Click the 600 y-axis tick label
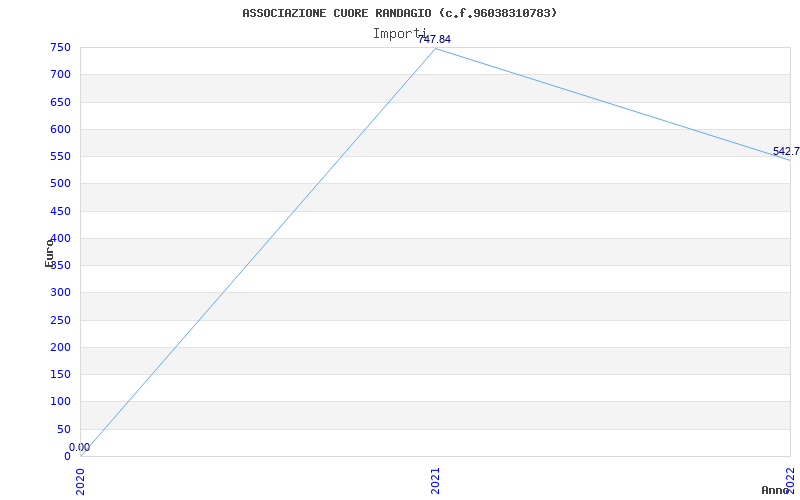 point(60,129)
